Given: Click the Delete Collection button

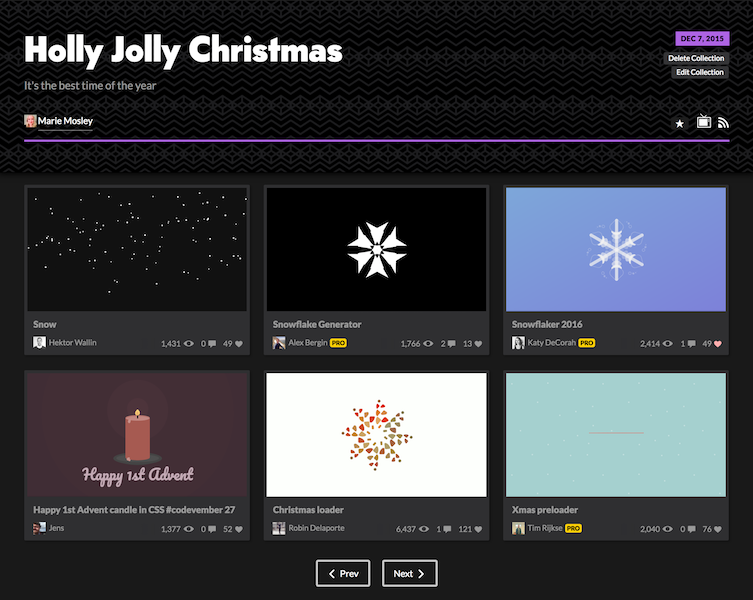Looking at the screenshot, I should [x=696, y=58].
